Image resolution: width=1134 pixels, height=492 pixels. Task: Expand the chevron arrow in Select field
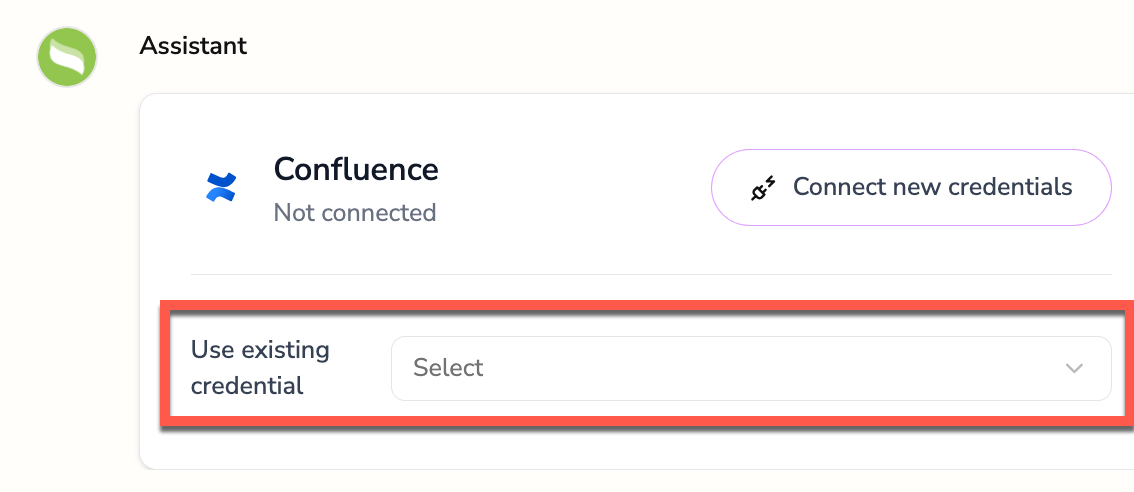1074,368
